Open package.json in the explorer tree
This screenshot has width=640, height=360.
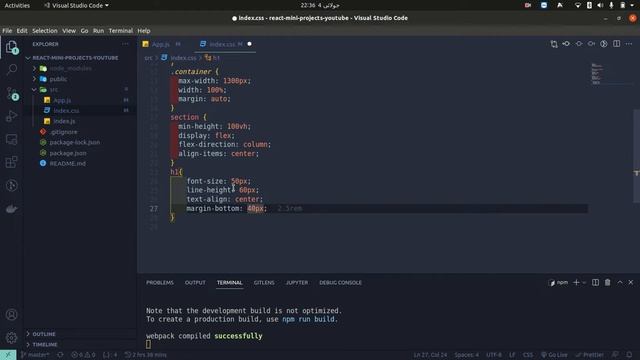pyautogui.click(x=68, y=153)
